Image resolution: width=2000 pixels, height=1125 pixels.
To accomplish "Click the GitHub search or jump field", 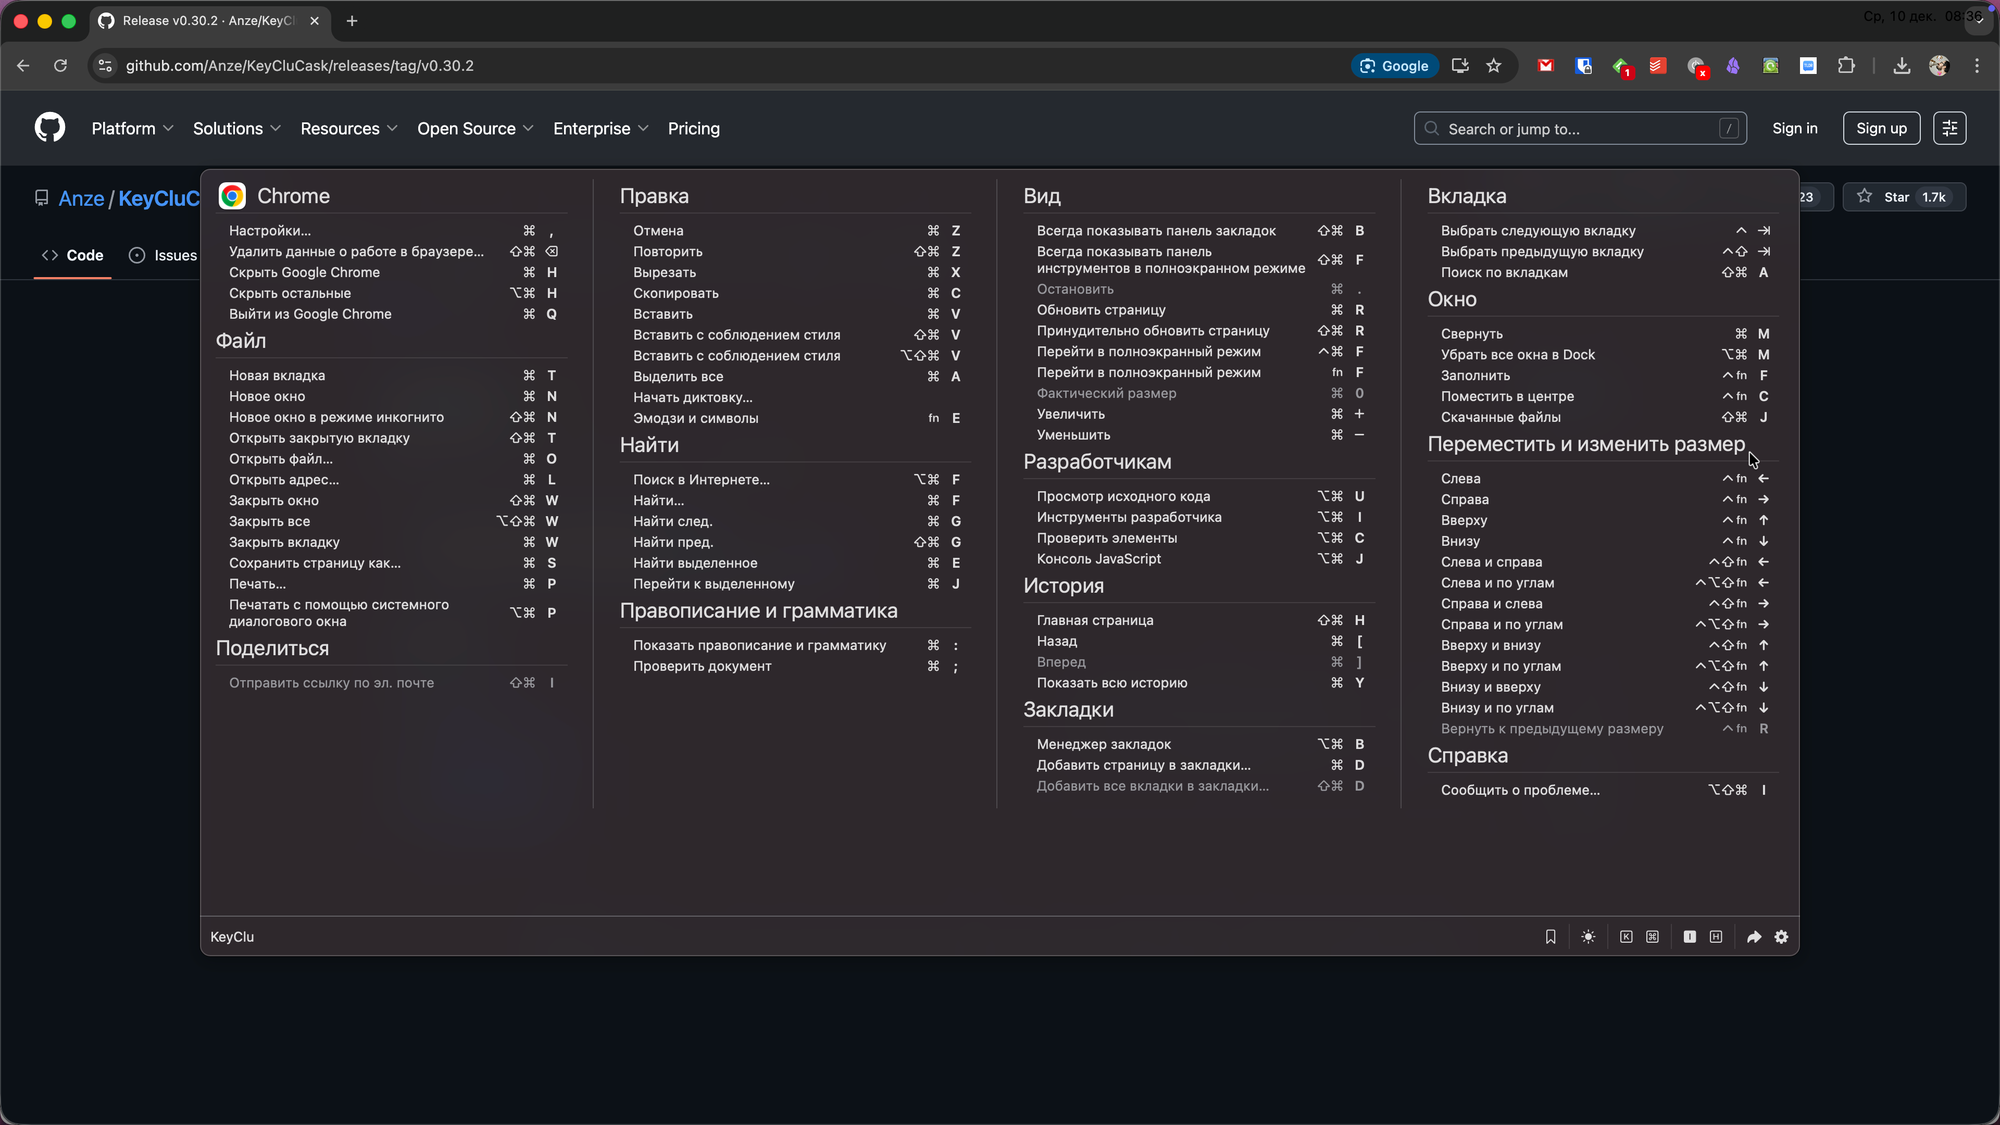I will pos(1579,128).
